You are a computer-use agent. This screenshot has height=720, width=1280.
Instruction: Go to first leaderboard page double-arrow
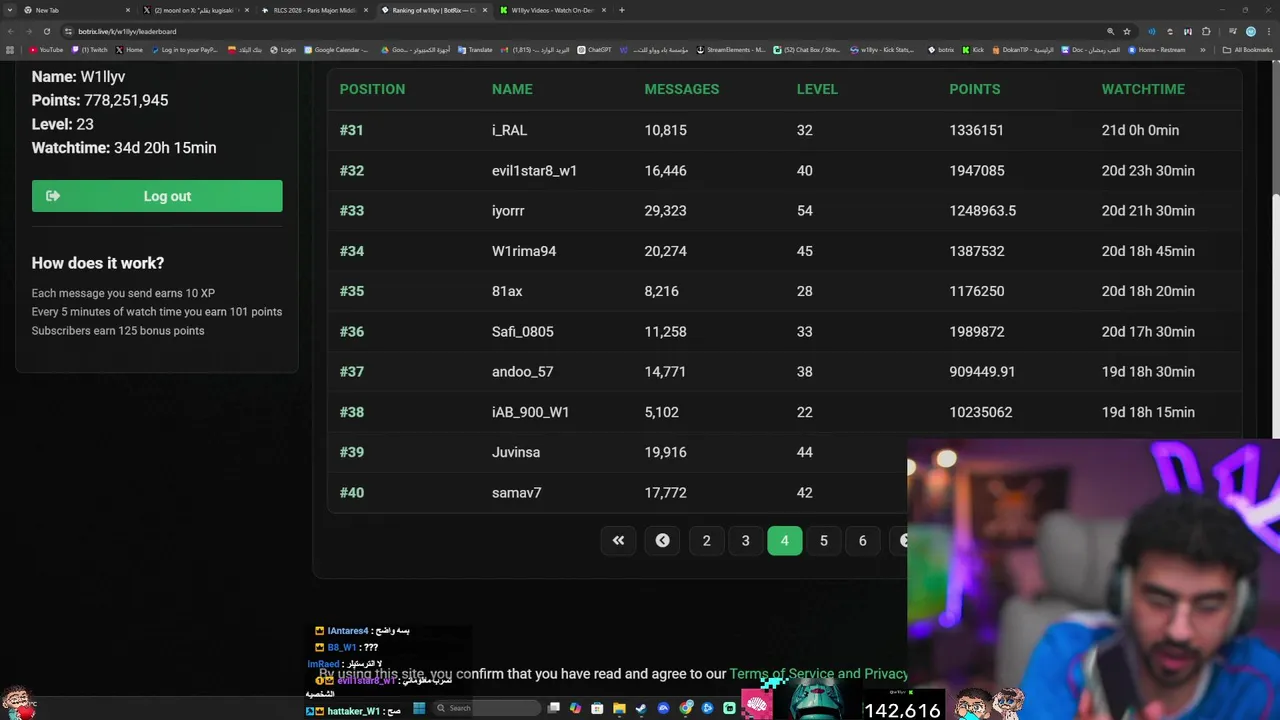(x=618, y=540)
